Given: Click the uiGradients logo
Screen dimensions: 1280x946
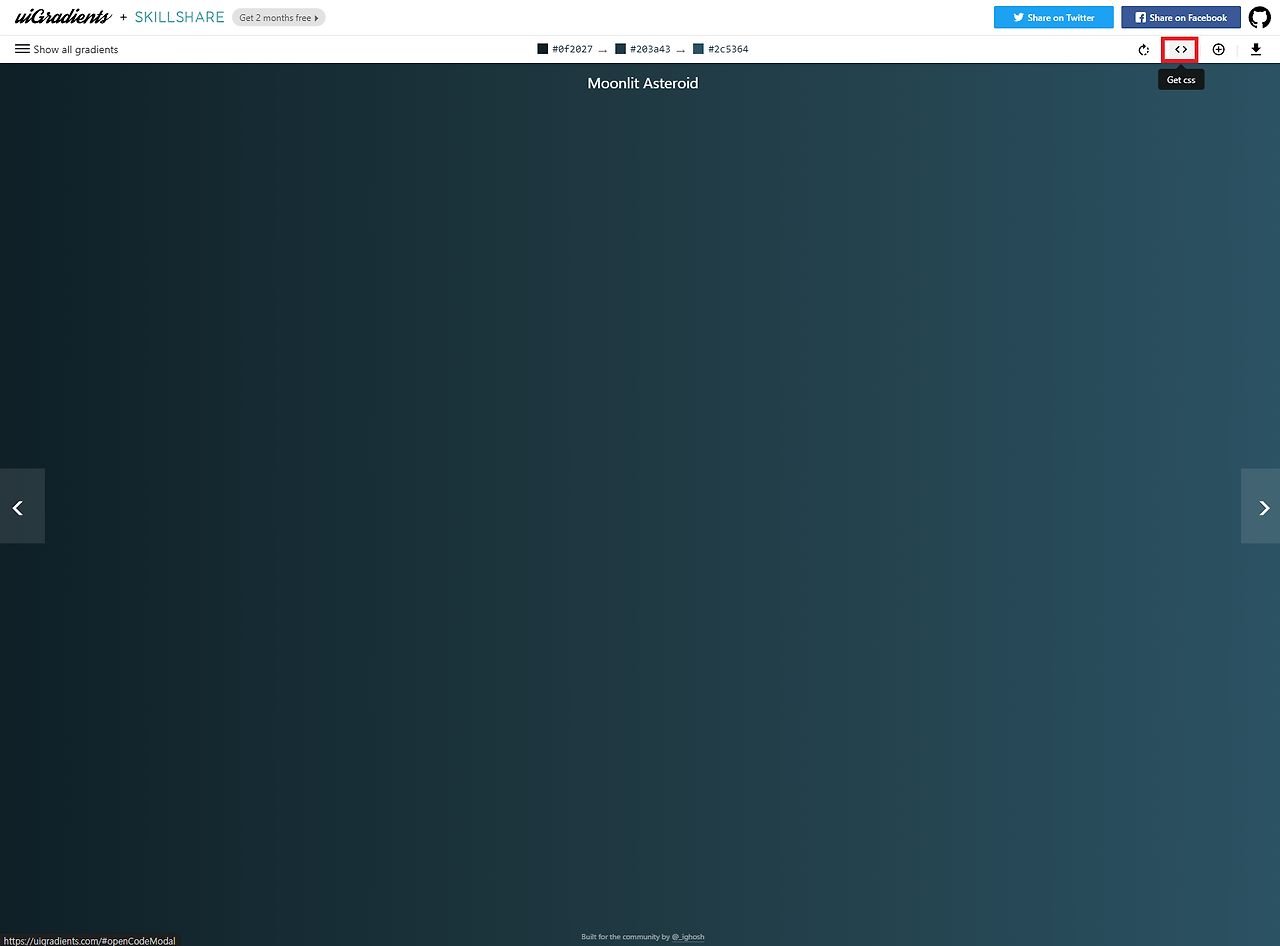Looking at the screenshot, I should tap(60, 16).
